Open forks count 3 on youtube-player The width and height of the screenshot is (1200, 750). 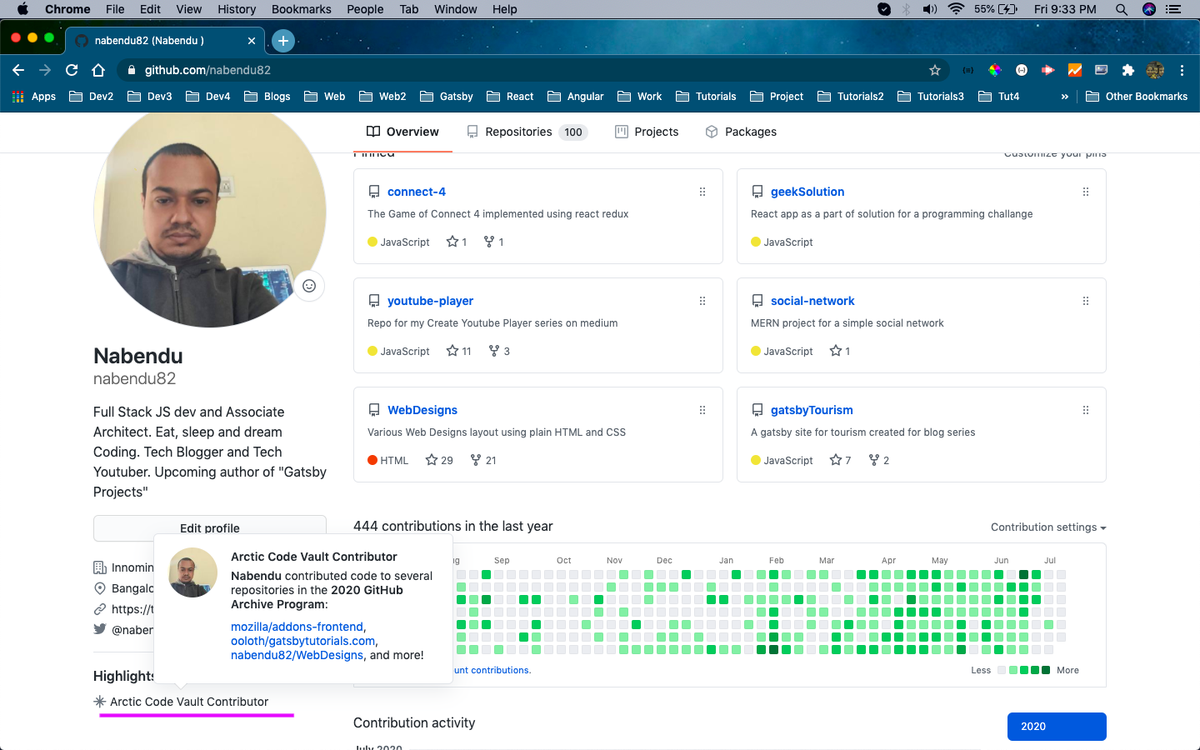point(499,351)
